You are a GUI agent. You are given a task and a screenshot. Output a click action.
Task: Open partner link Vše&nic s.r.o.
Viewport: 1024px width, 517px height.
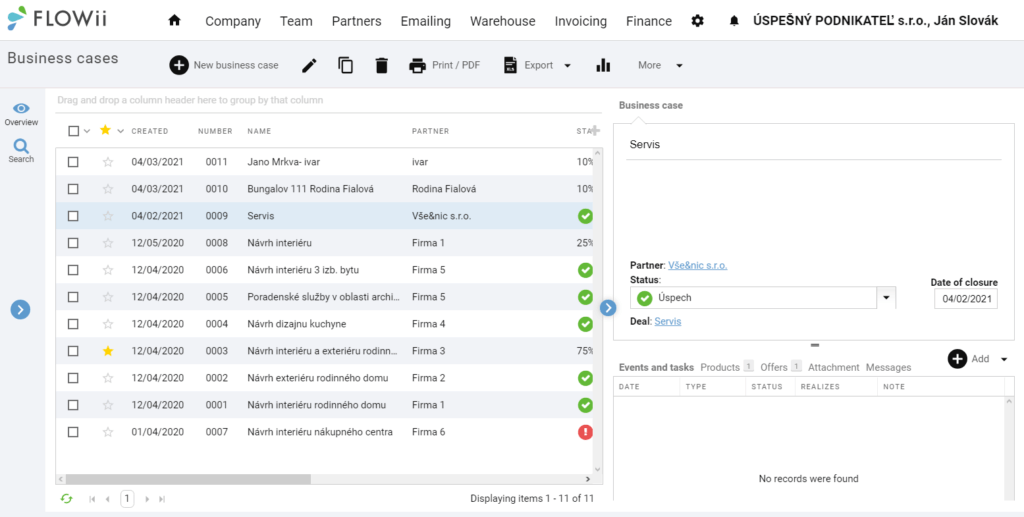pos(697,266)
